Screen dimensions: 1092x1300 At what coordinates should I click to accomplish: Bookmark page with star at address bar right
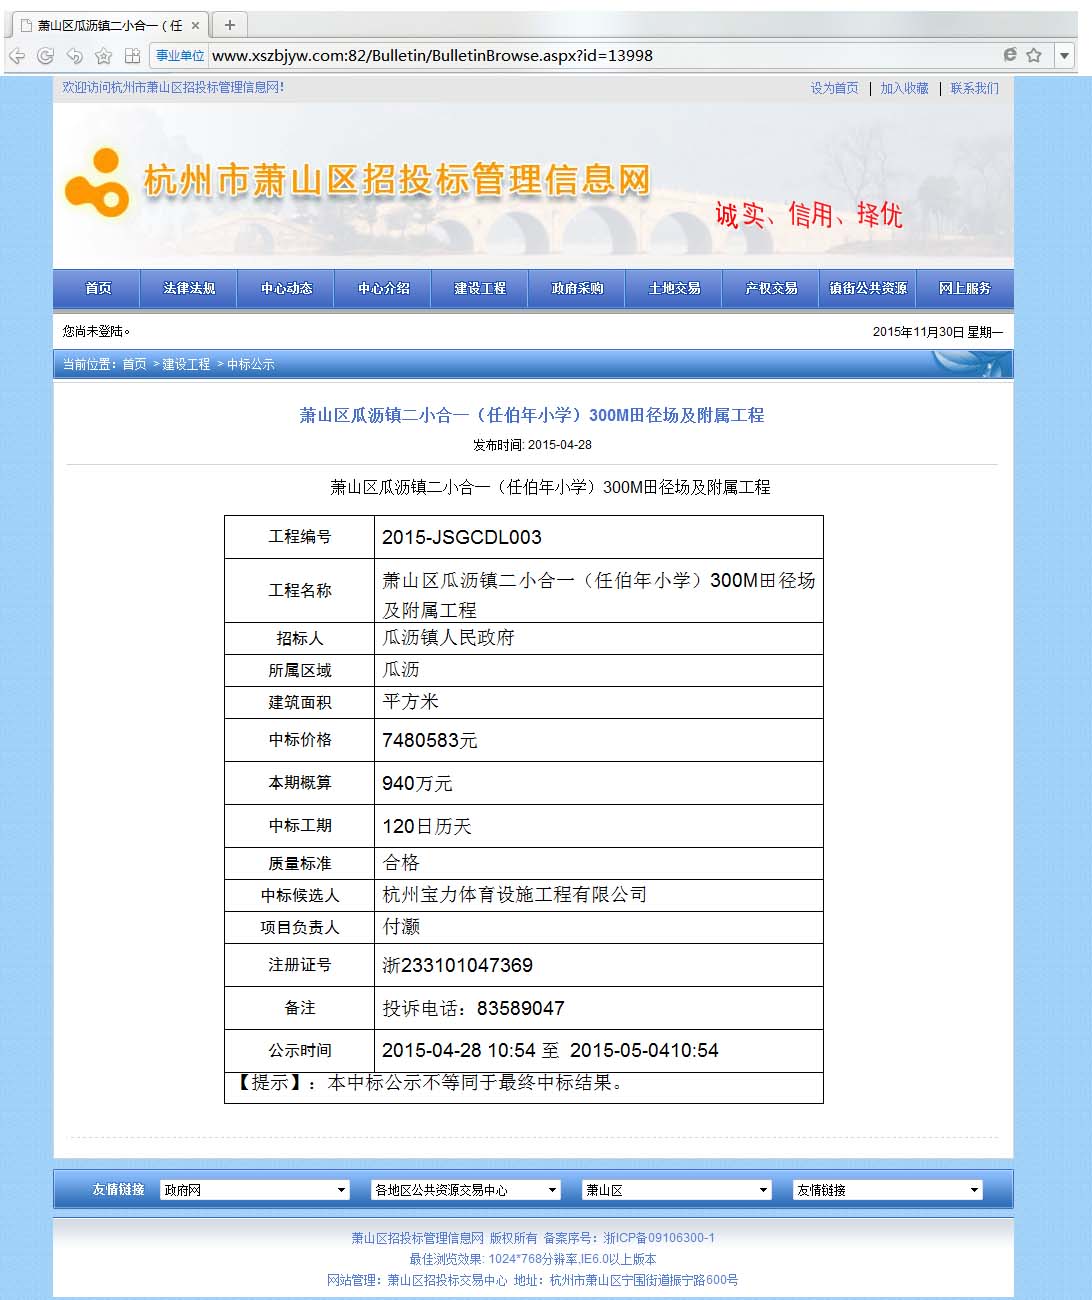click(x=1034, y=55)
